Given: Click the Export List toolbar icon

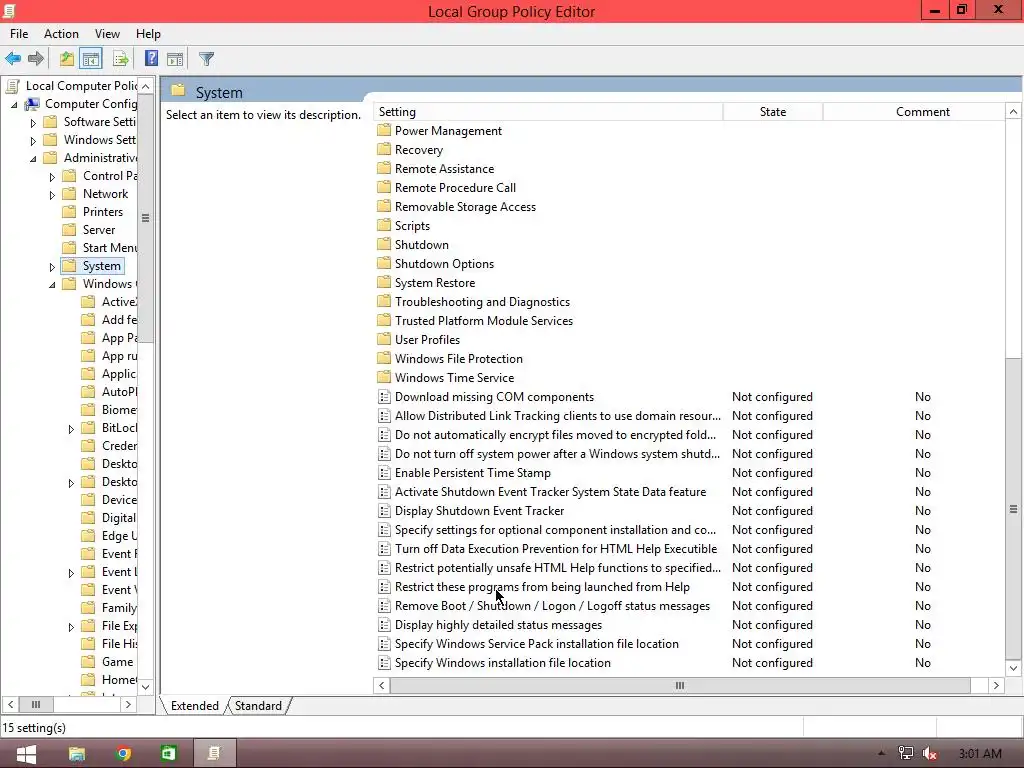Looking at the screenshot, I should pos(121,59).
